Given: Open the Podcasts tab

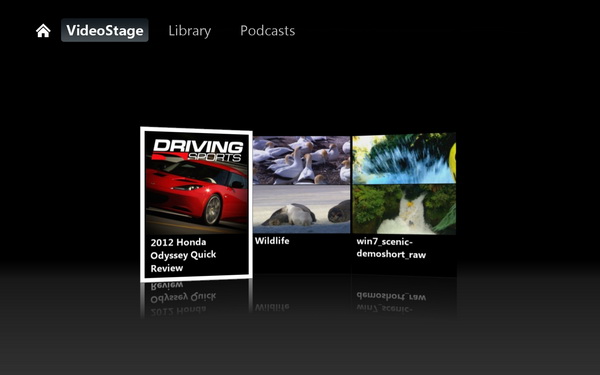Looking at the screenshot, I should (x=267, y=31).
